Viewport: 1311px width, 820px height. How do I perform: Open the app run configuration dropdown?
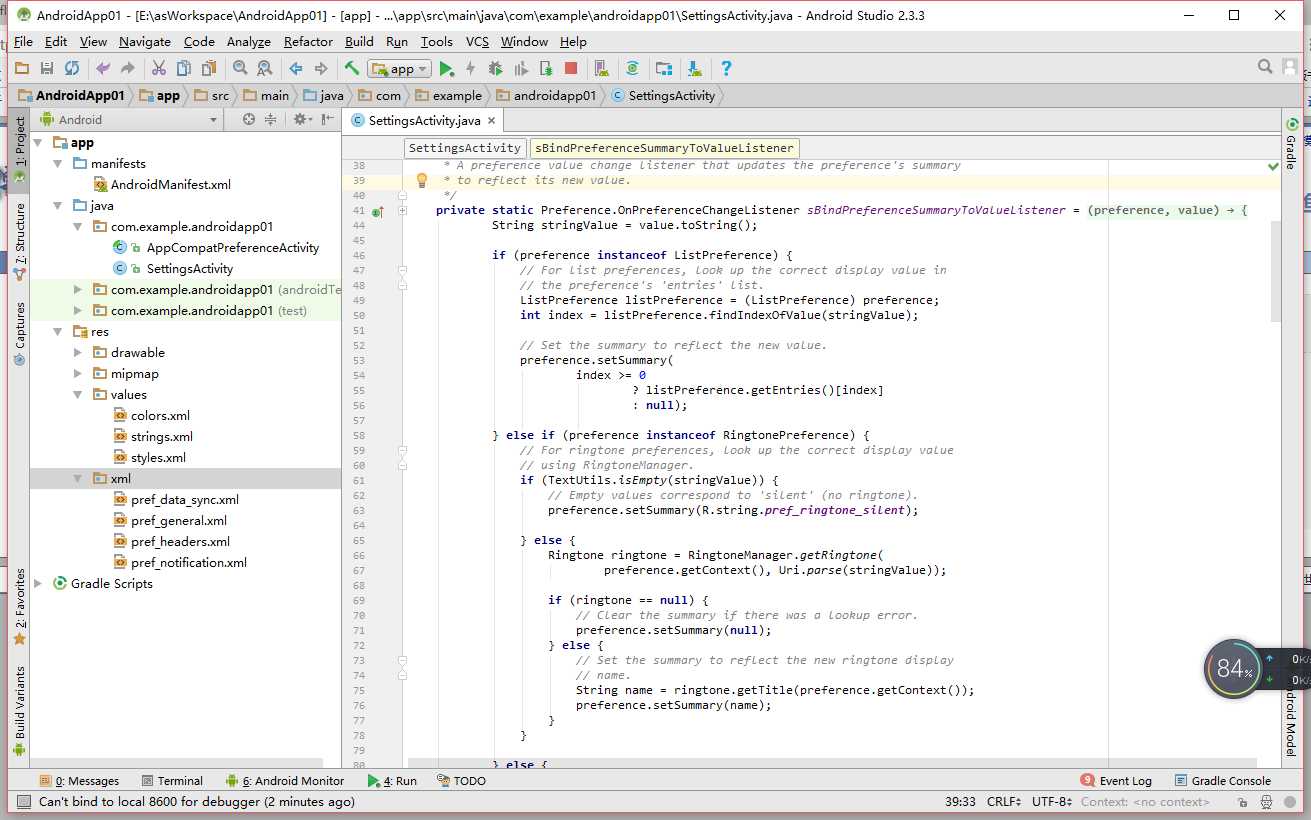(399, 68)
